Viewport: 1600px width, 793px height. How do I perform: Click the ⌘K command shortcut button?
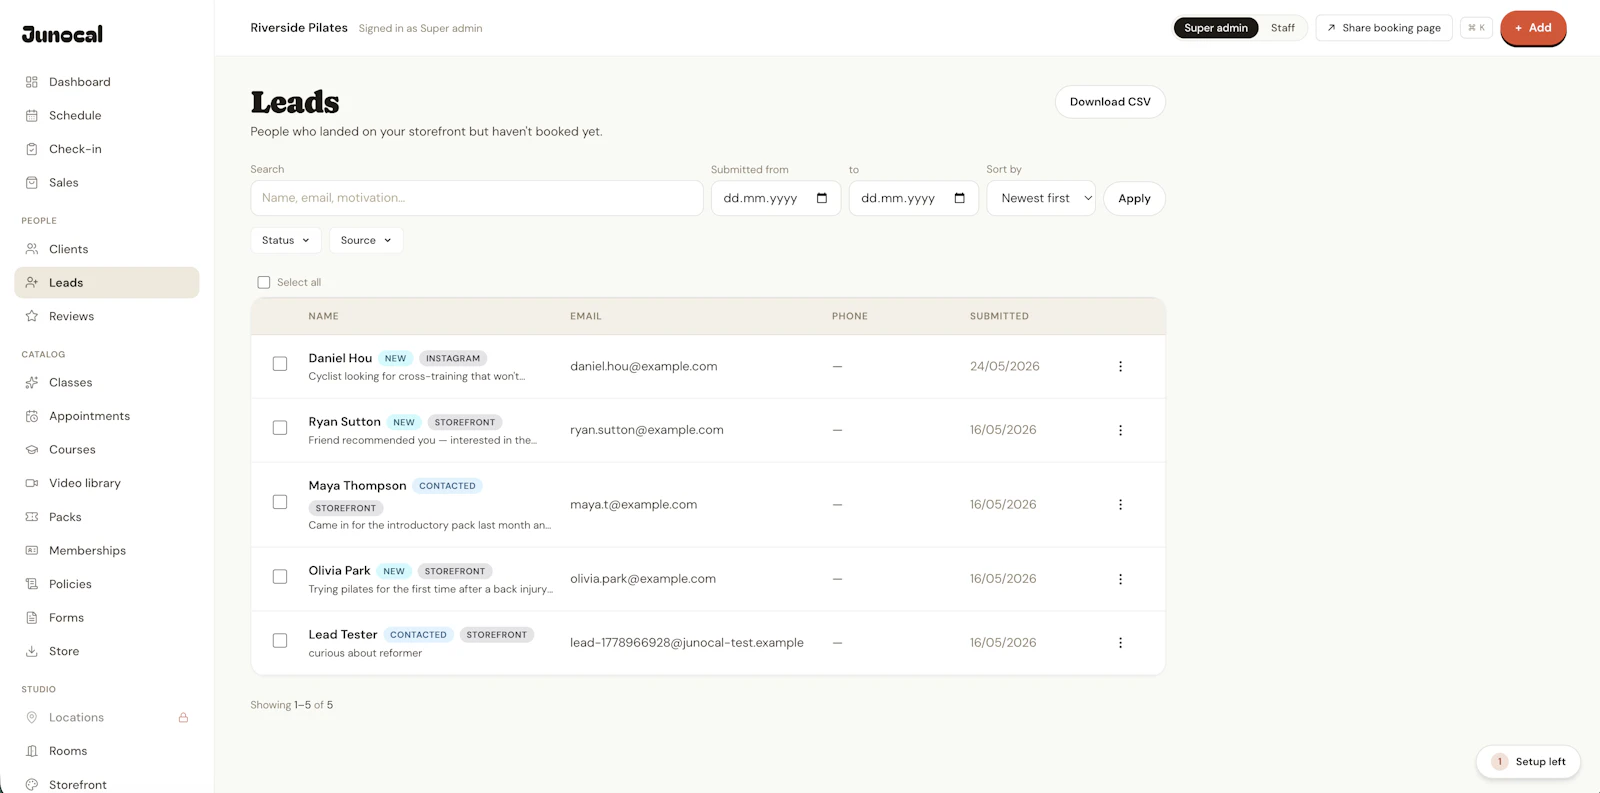pos(1476,28)
